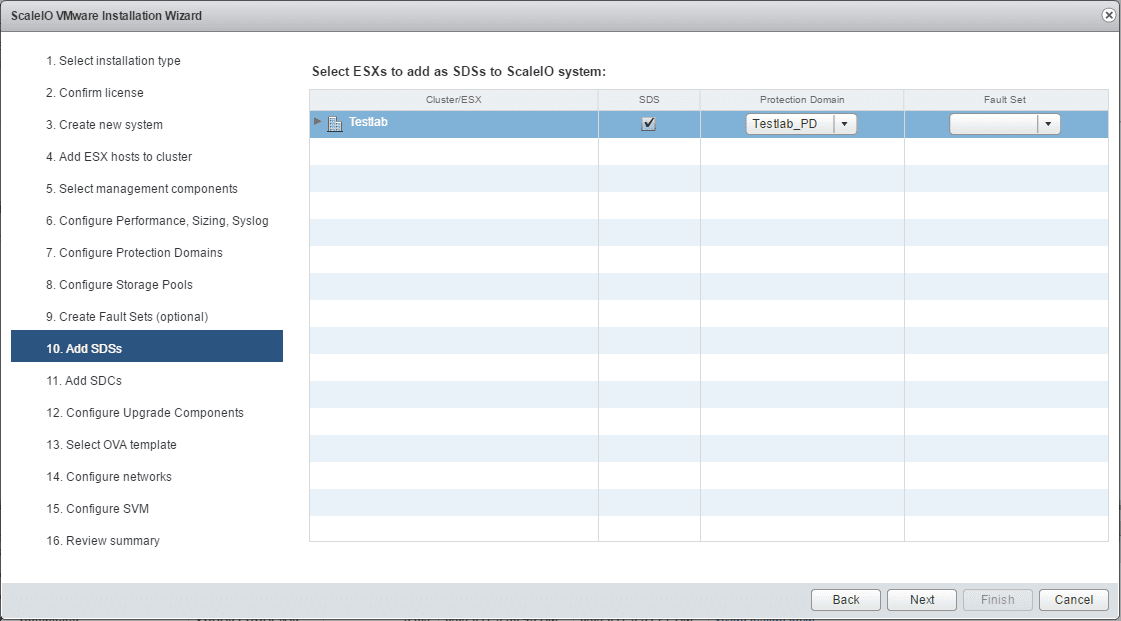This screenshot has height=621, width=1121.
Task: Go to step 2 Confirm license
Action: [94, 93]
